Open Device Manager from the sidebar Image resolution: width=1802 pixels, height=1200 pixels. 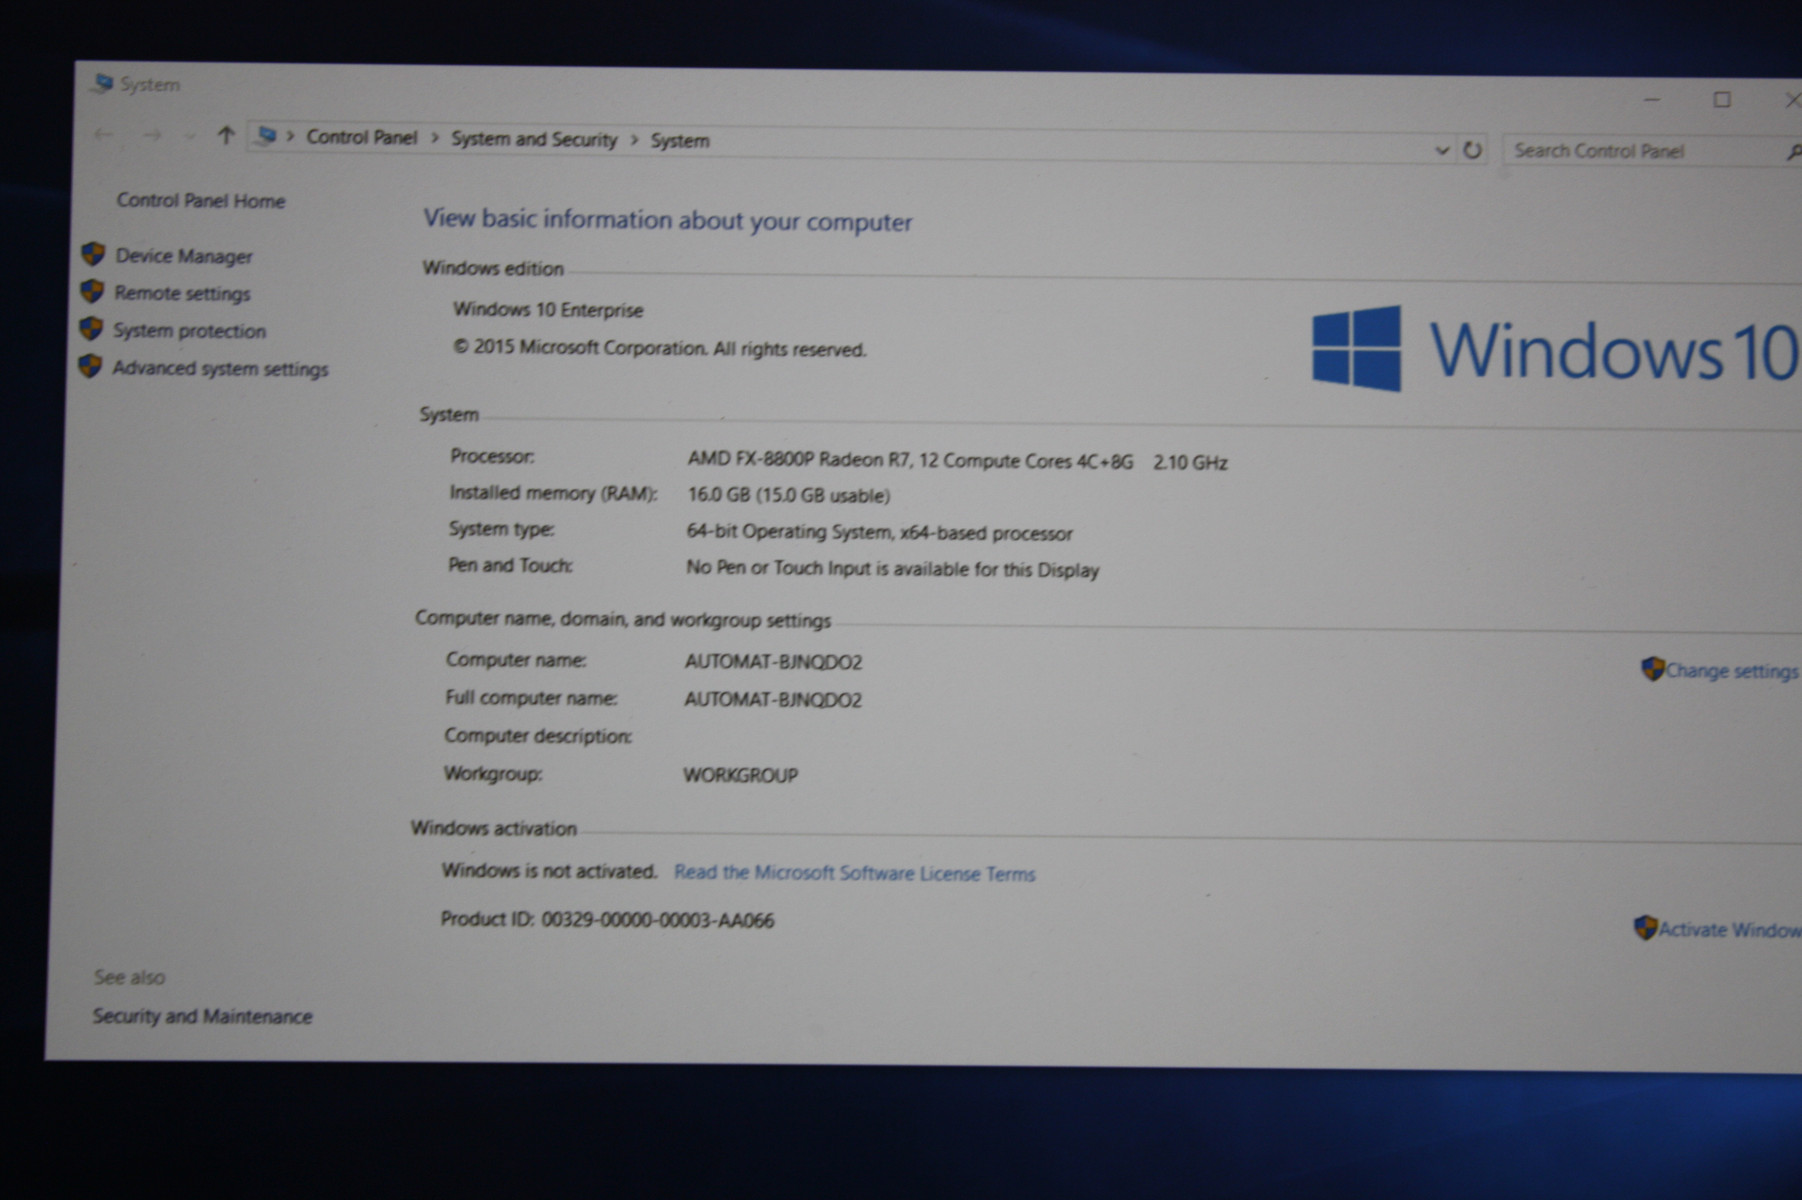pyautogui.click(x=184, y=256)
